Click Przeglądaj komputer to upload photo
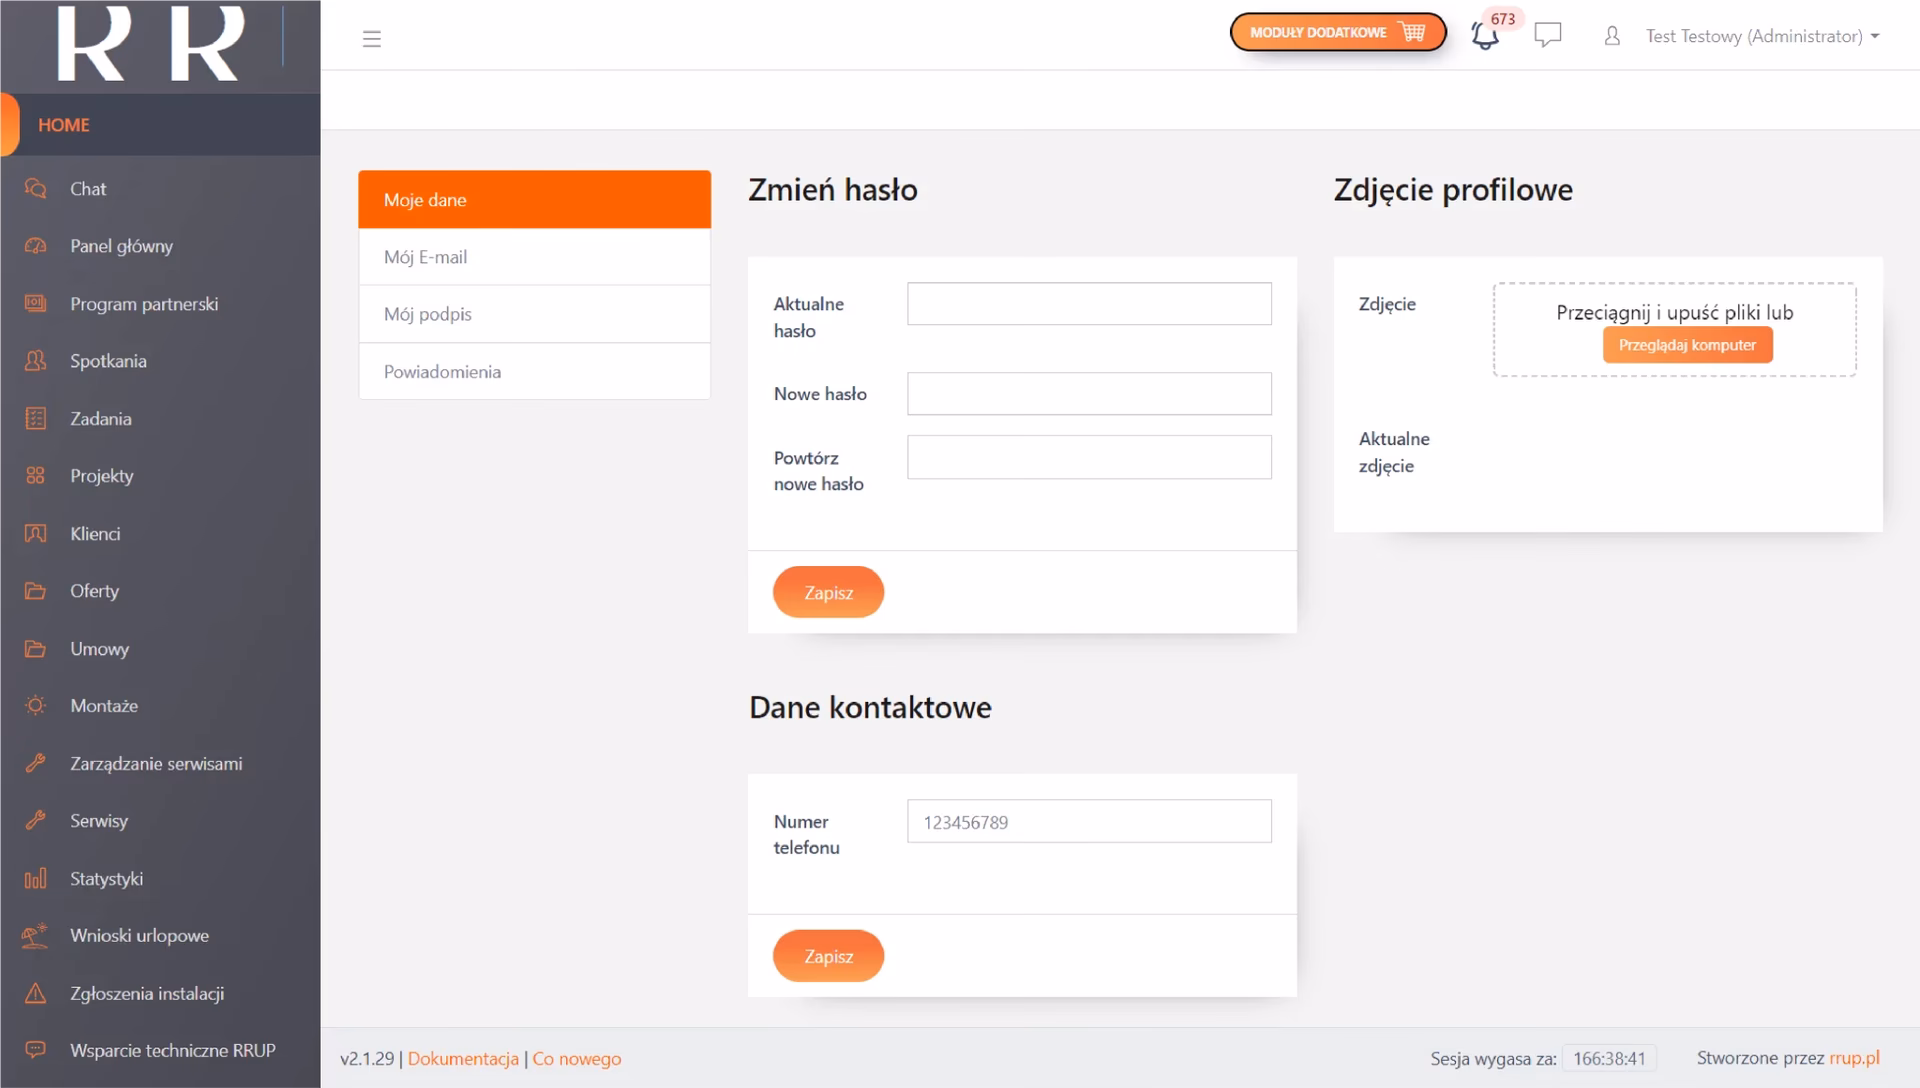The height and width of the screenshot is (1088, 1920). click(1687, 344)
